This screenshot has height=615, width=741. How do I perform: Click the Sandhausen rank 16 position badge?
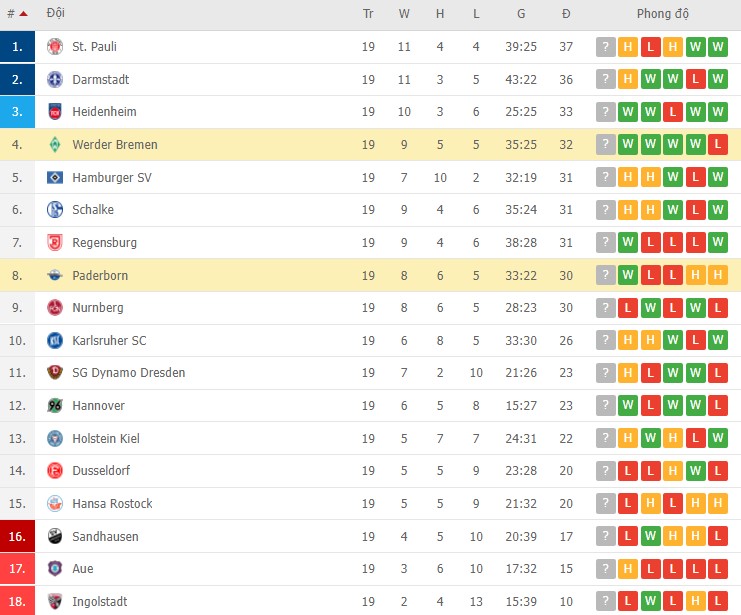tap(18, 537)
